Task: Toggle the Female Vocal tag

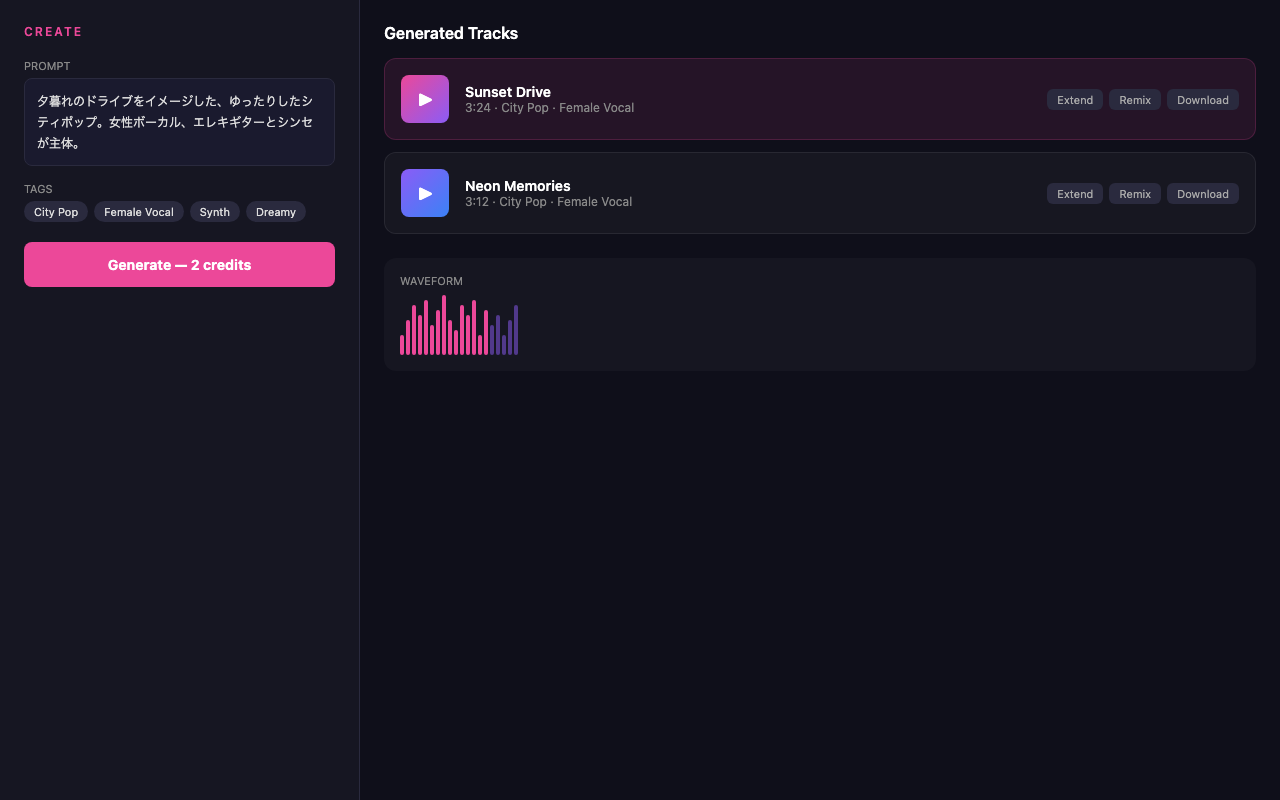Action: [138, 211]
